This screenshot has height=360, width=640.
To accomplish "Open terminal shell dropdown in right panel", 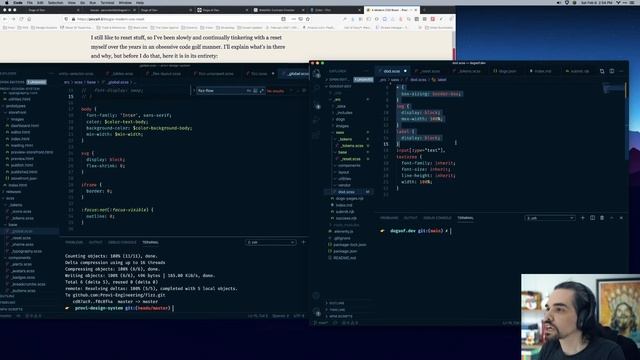I will pyautogui.click(x=550, y=218).
